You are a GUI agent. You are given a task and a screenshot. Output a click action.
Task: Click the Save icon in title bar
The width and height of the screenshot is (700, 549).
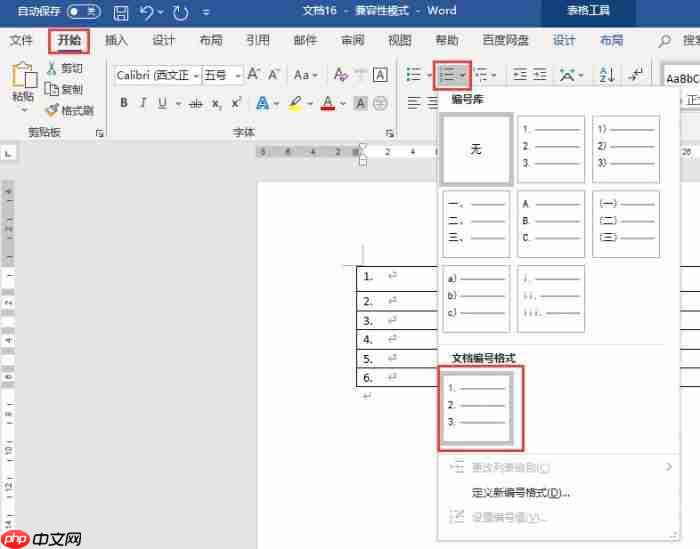[121, 12]
